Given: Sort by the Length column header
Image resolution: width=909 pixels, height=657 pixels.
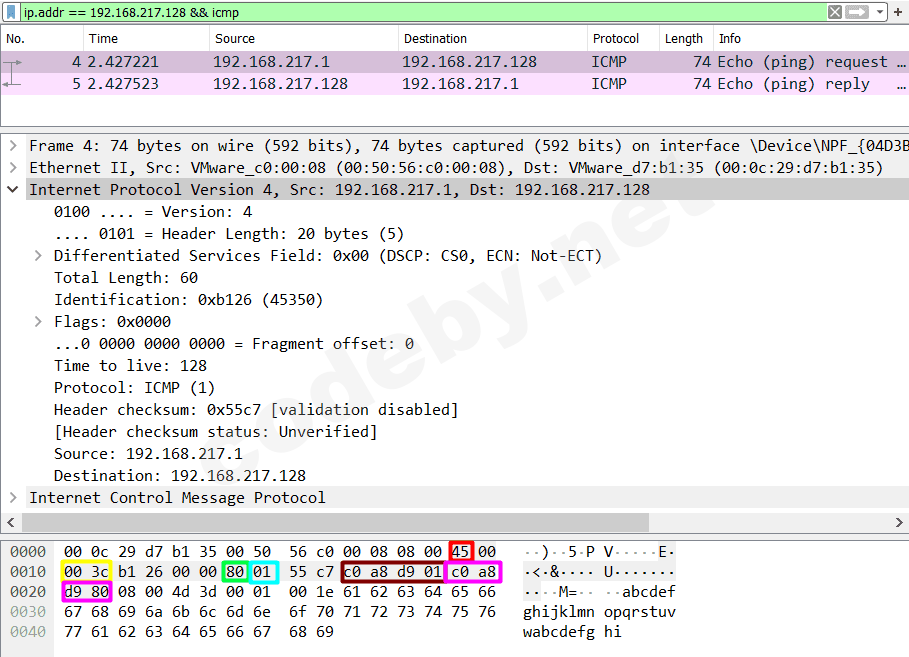Looking at the screenshot, I should 686,38.
